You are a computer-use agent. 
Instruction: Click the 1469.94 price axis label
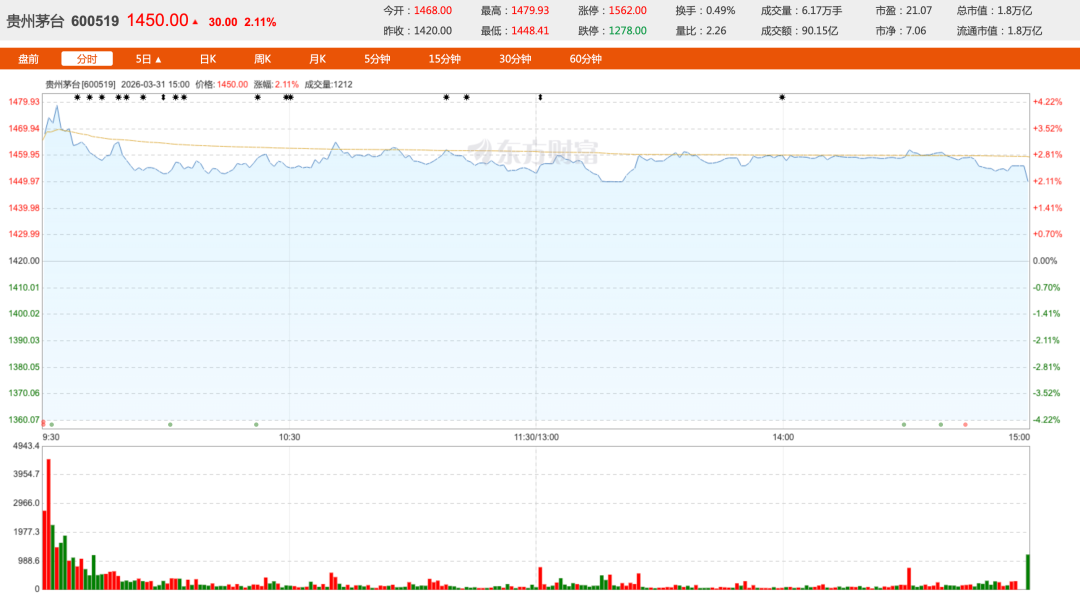[x=24, y=128]
